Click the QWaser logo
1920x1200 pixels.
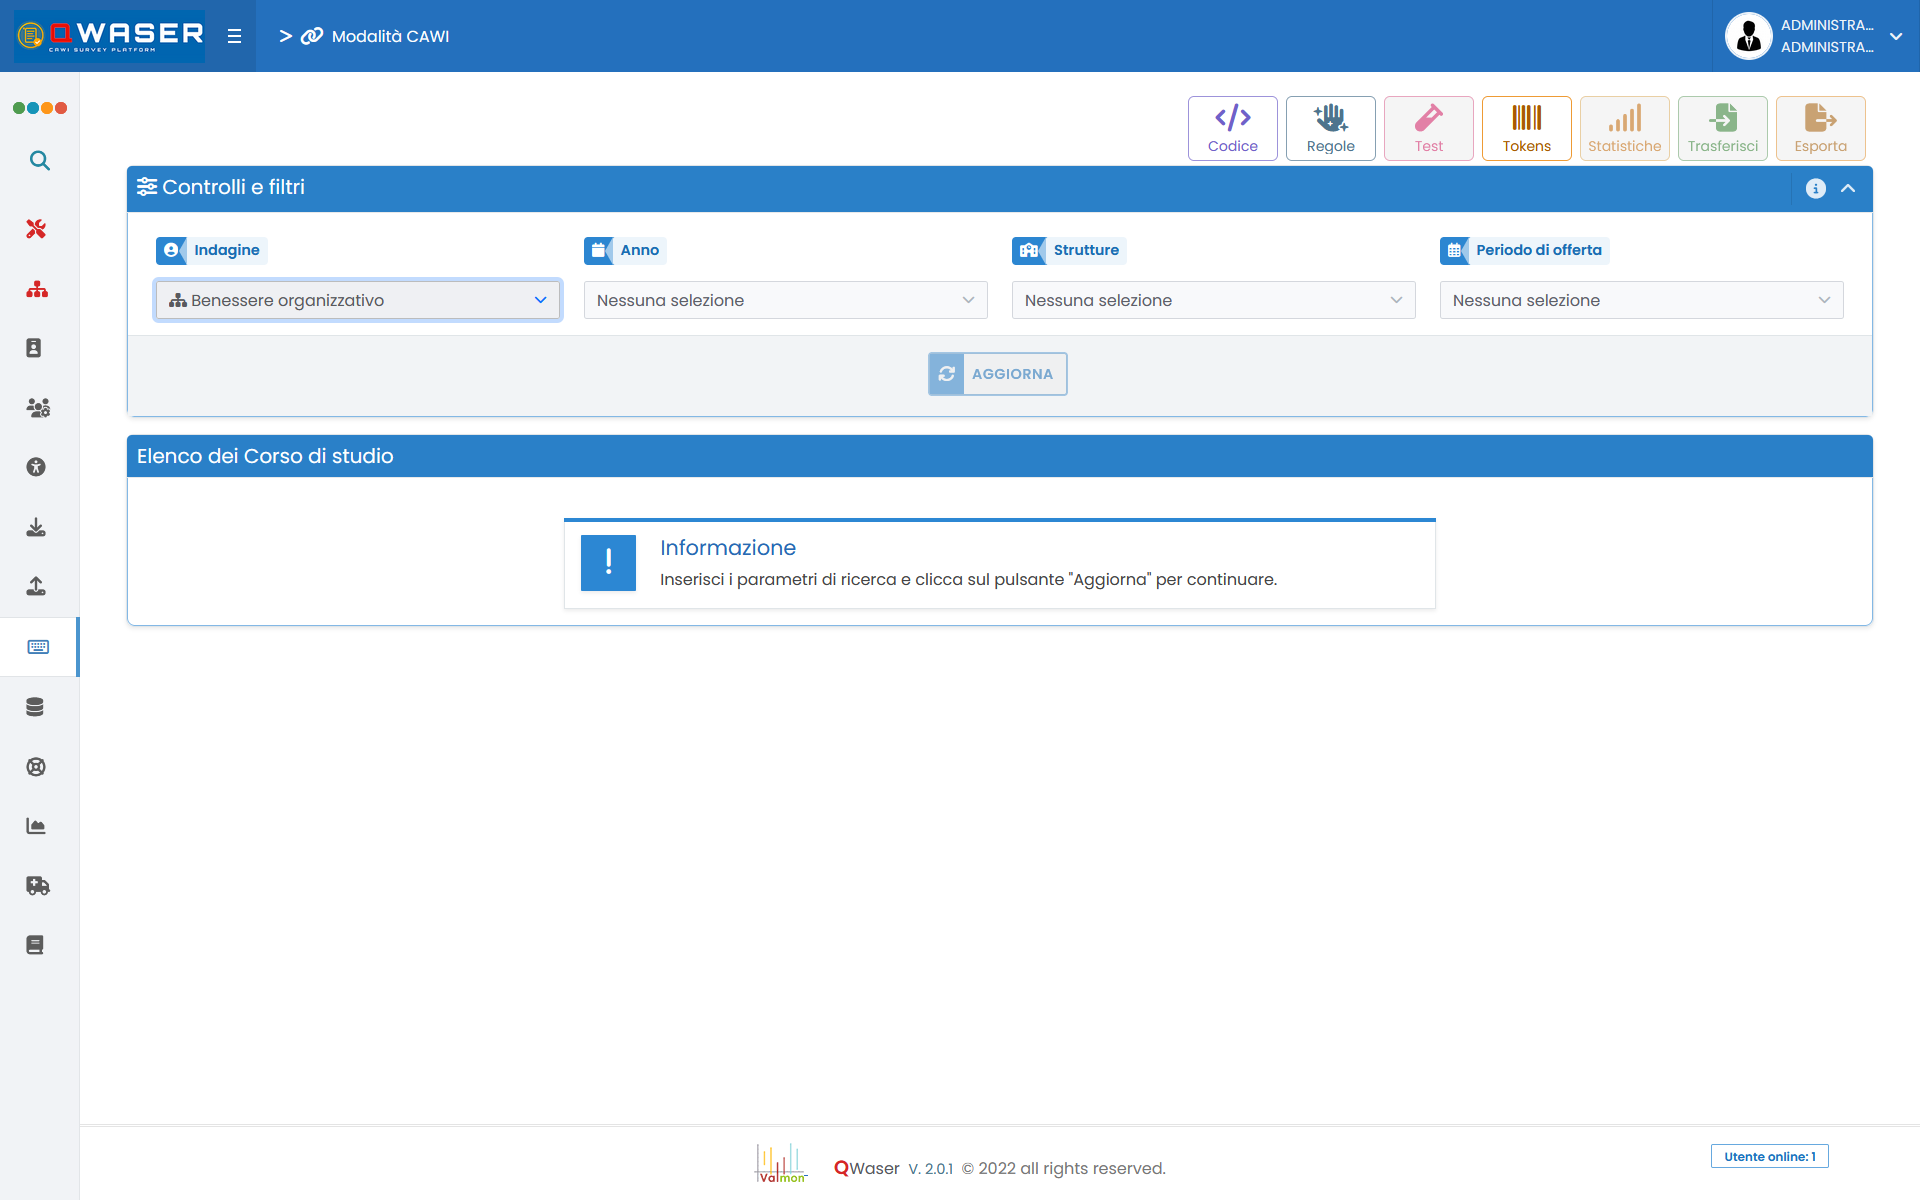tap(110, 36)
